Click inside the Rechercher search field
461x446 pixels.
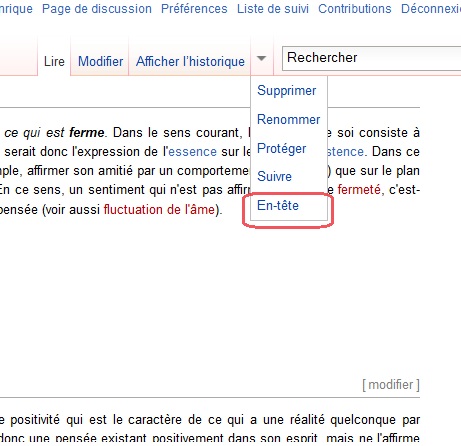371,58
